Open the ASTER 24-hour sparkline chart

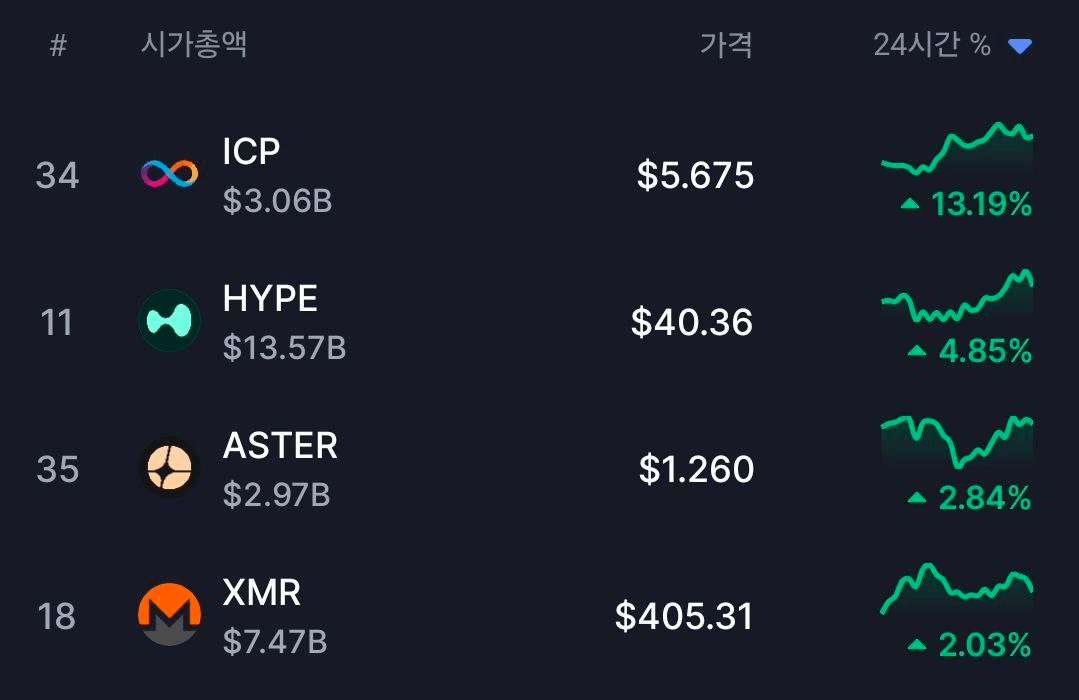[x=956, y=441]
